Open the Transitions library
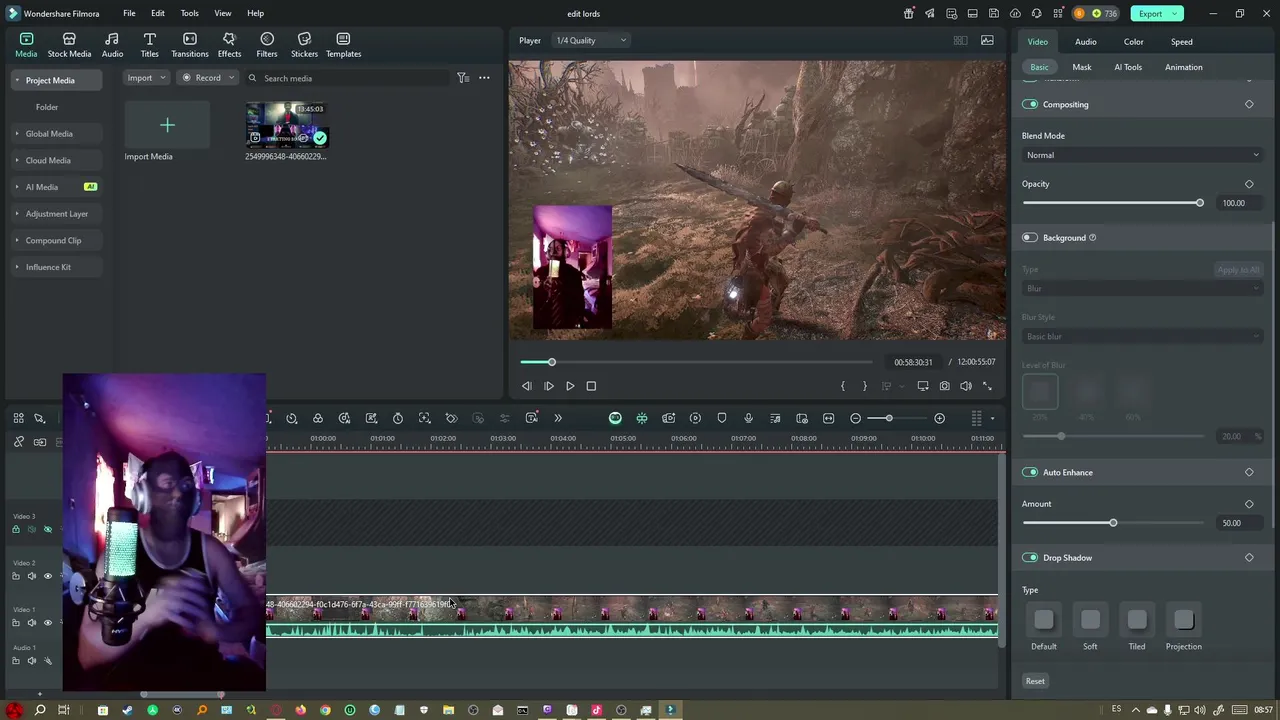The width and height of the screenshot is (1280, 720). point(189,45)
